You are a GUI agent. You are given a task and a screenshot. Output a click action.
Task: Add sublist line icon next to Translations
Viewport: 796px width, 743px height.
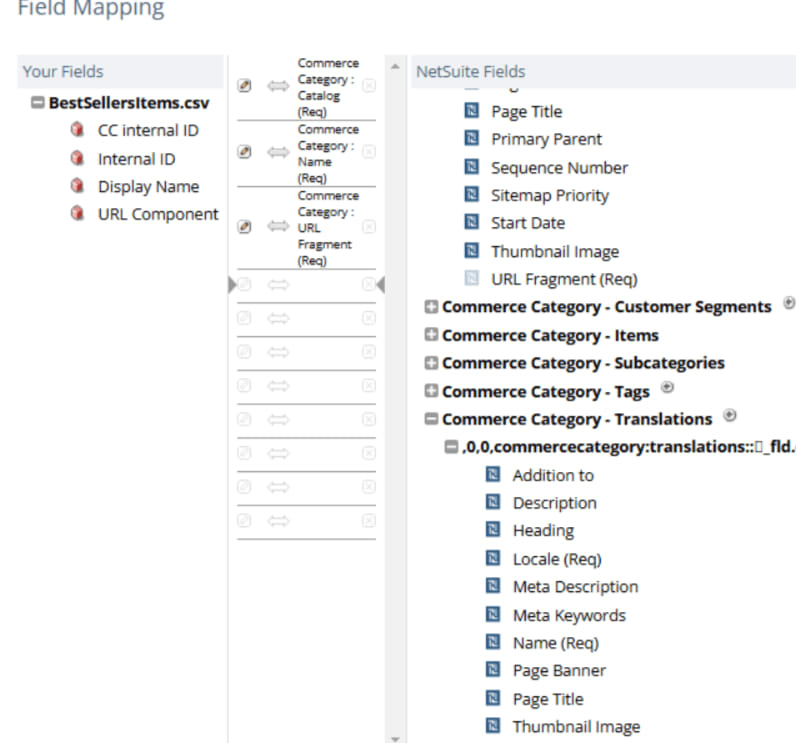click(x=729, y=415)
